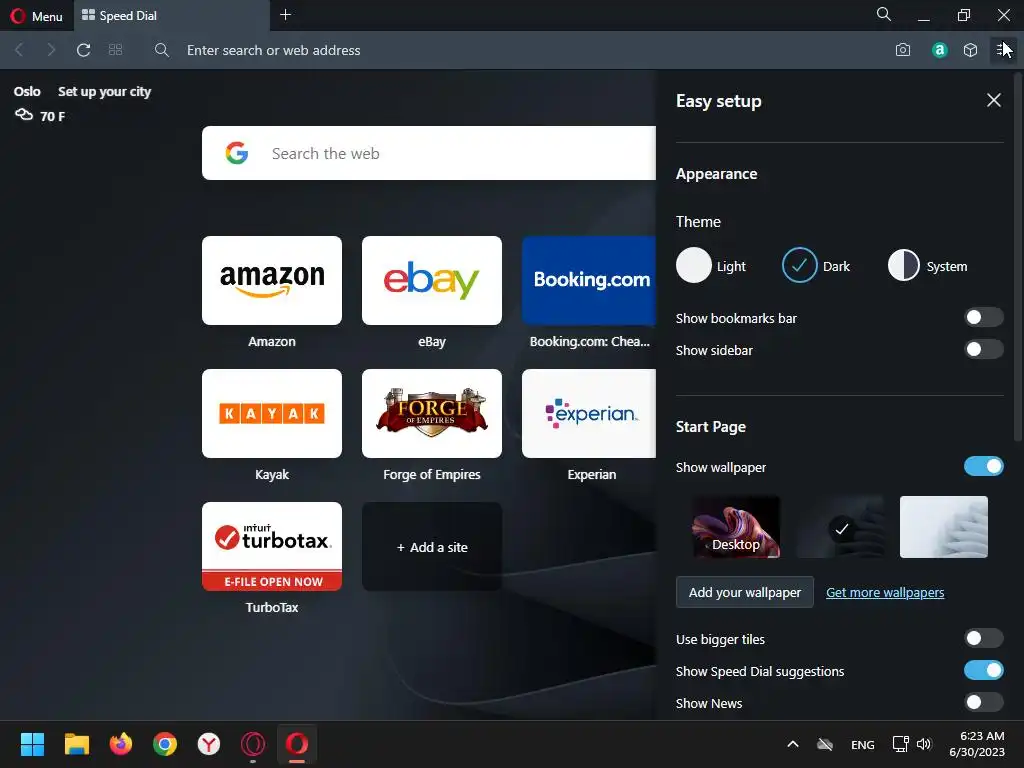The height and width of the screenshot is (768, 1024).
Task: Open the Opera Menu button
Action: [37, 16]
